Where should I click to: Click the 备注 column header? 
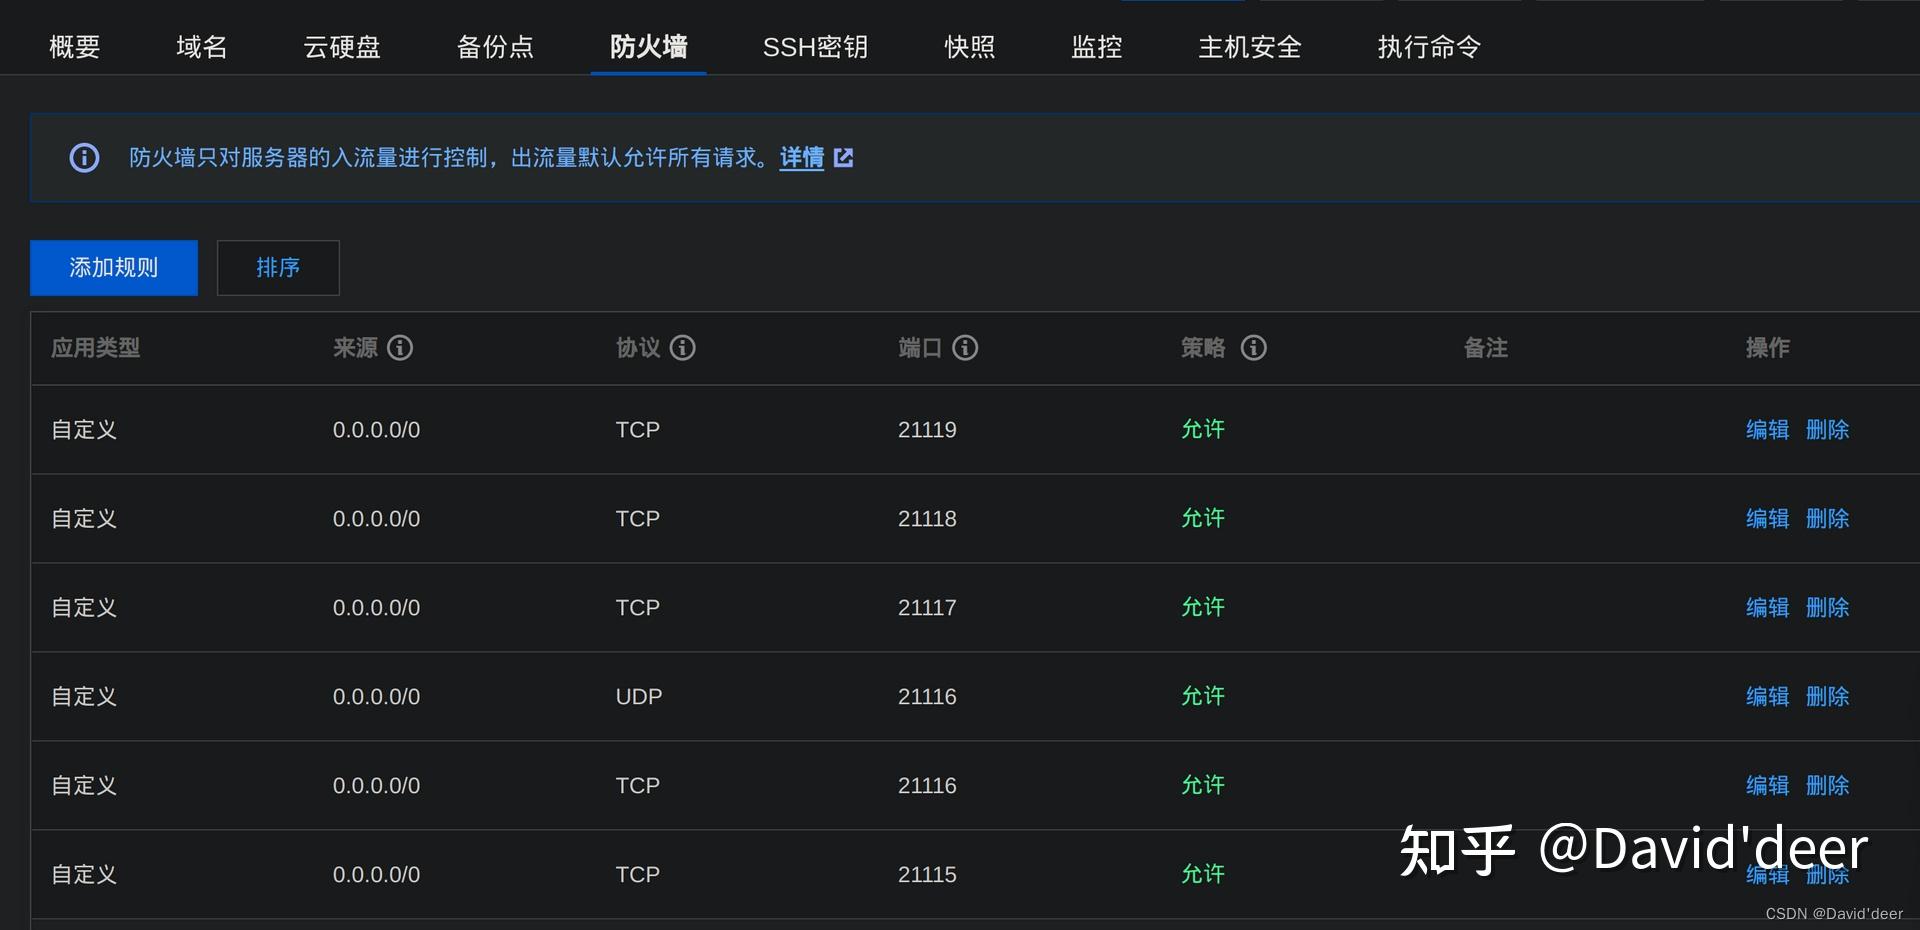(1486, 348)
